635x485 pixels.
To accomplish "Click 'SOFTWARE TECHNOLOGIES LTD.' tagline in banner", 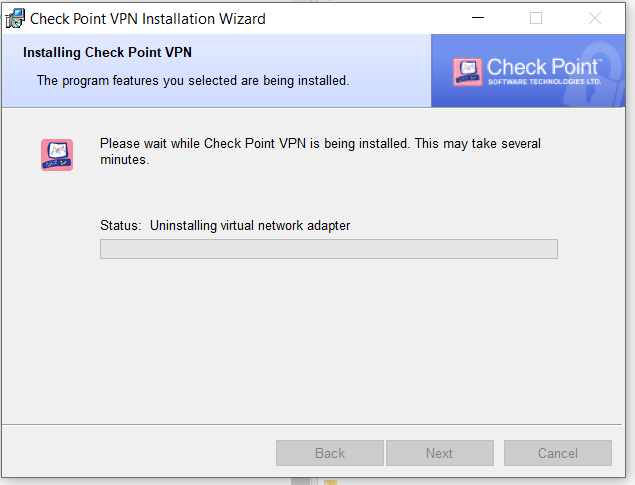I will [545, 81].
